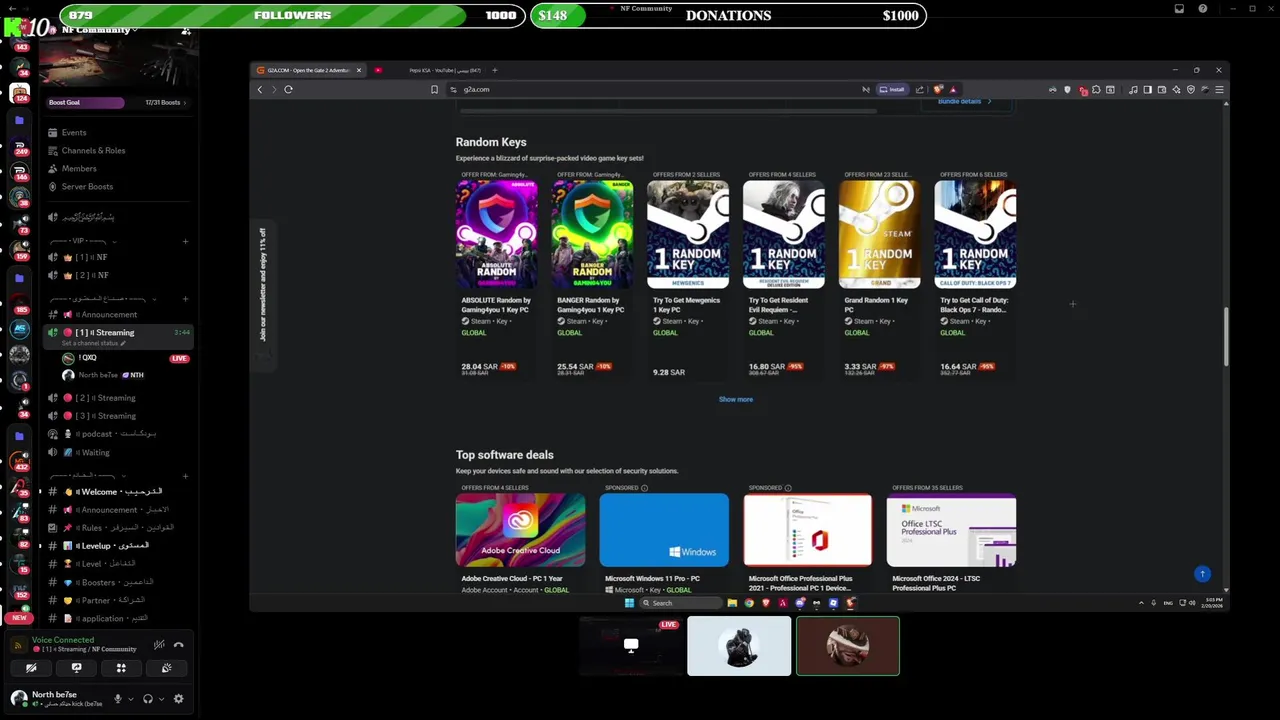Open the Welcome text channel
This screenshot has height=720, width=1280.
[x=118, y=492]
